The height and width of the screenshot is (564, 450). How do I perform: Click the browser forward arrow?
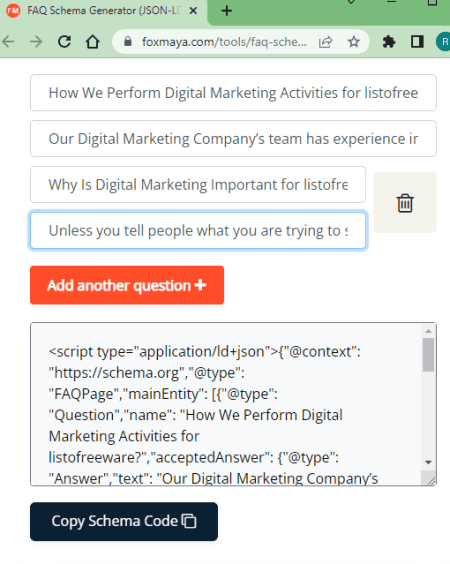coord(36,42)
